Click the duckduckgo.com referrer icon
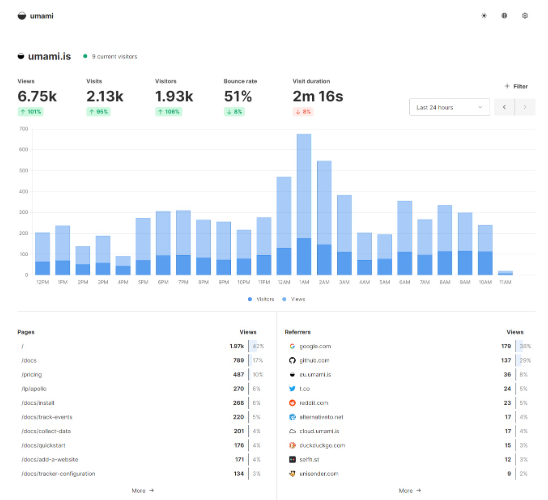This screenshot has width=548, height=500. pos(292,445)
